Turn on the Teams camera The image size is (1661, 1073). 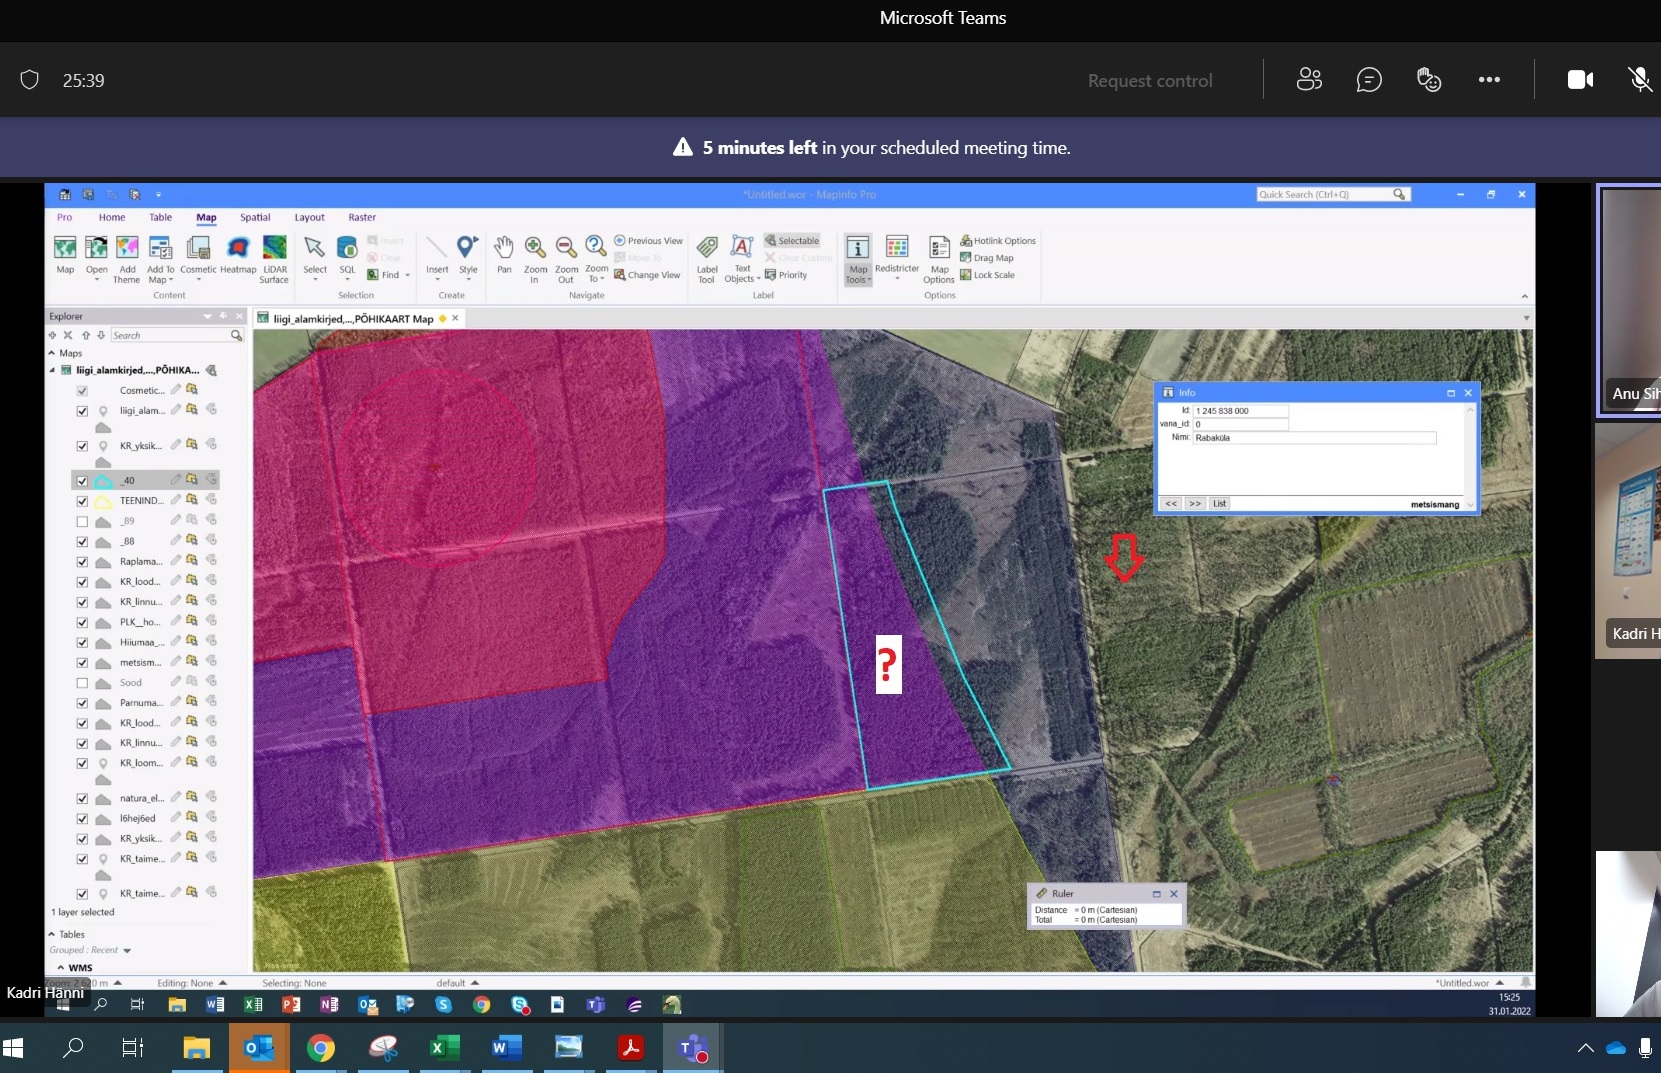pos(1580,80)
